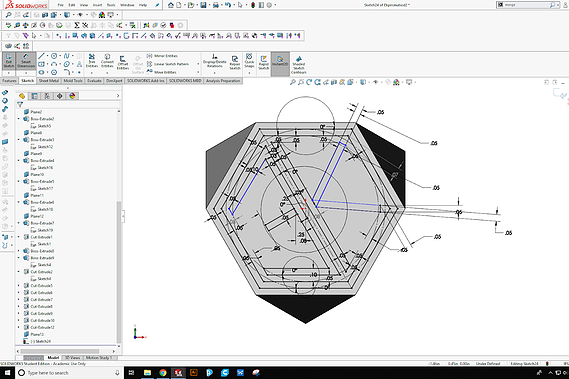Click the Mirror Entities command
Screen dimensions: 569x379
tap(162, 56)
